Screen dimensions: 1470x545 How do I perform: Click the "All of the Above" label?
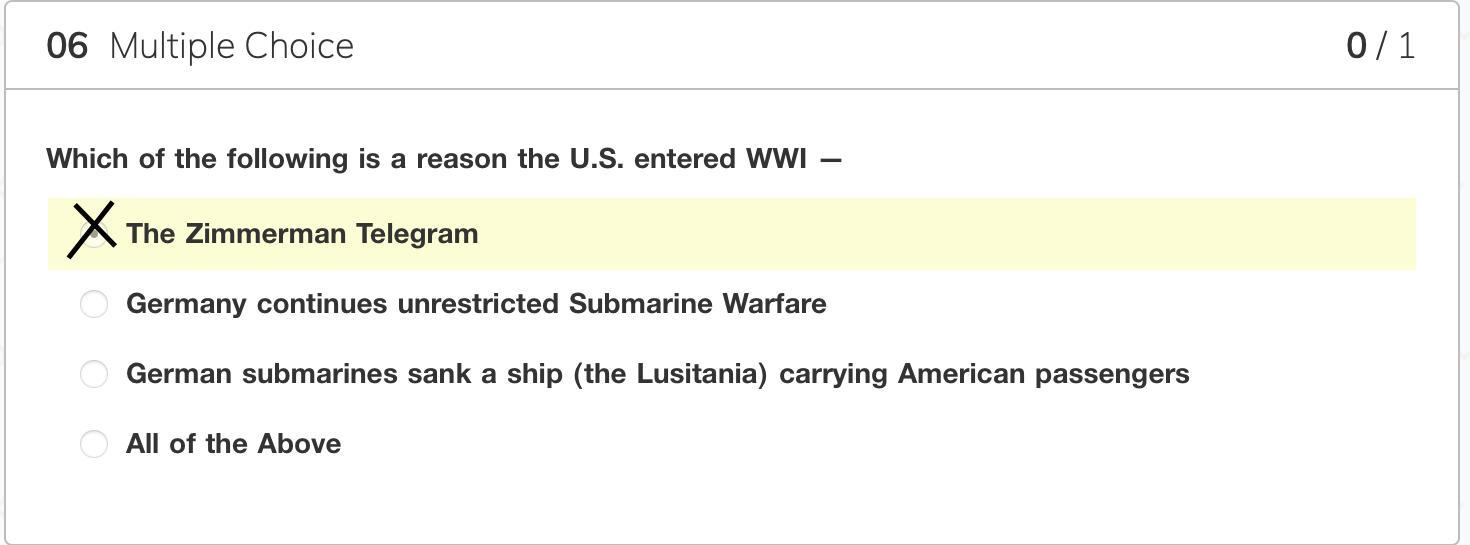click(233, 444)
